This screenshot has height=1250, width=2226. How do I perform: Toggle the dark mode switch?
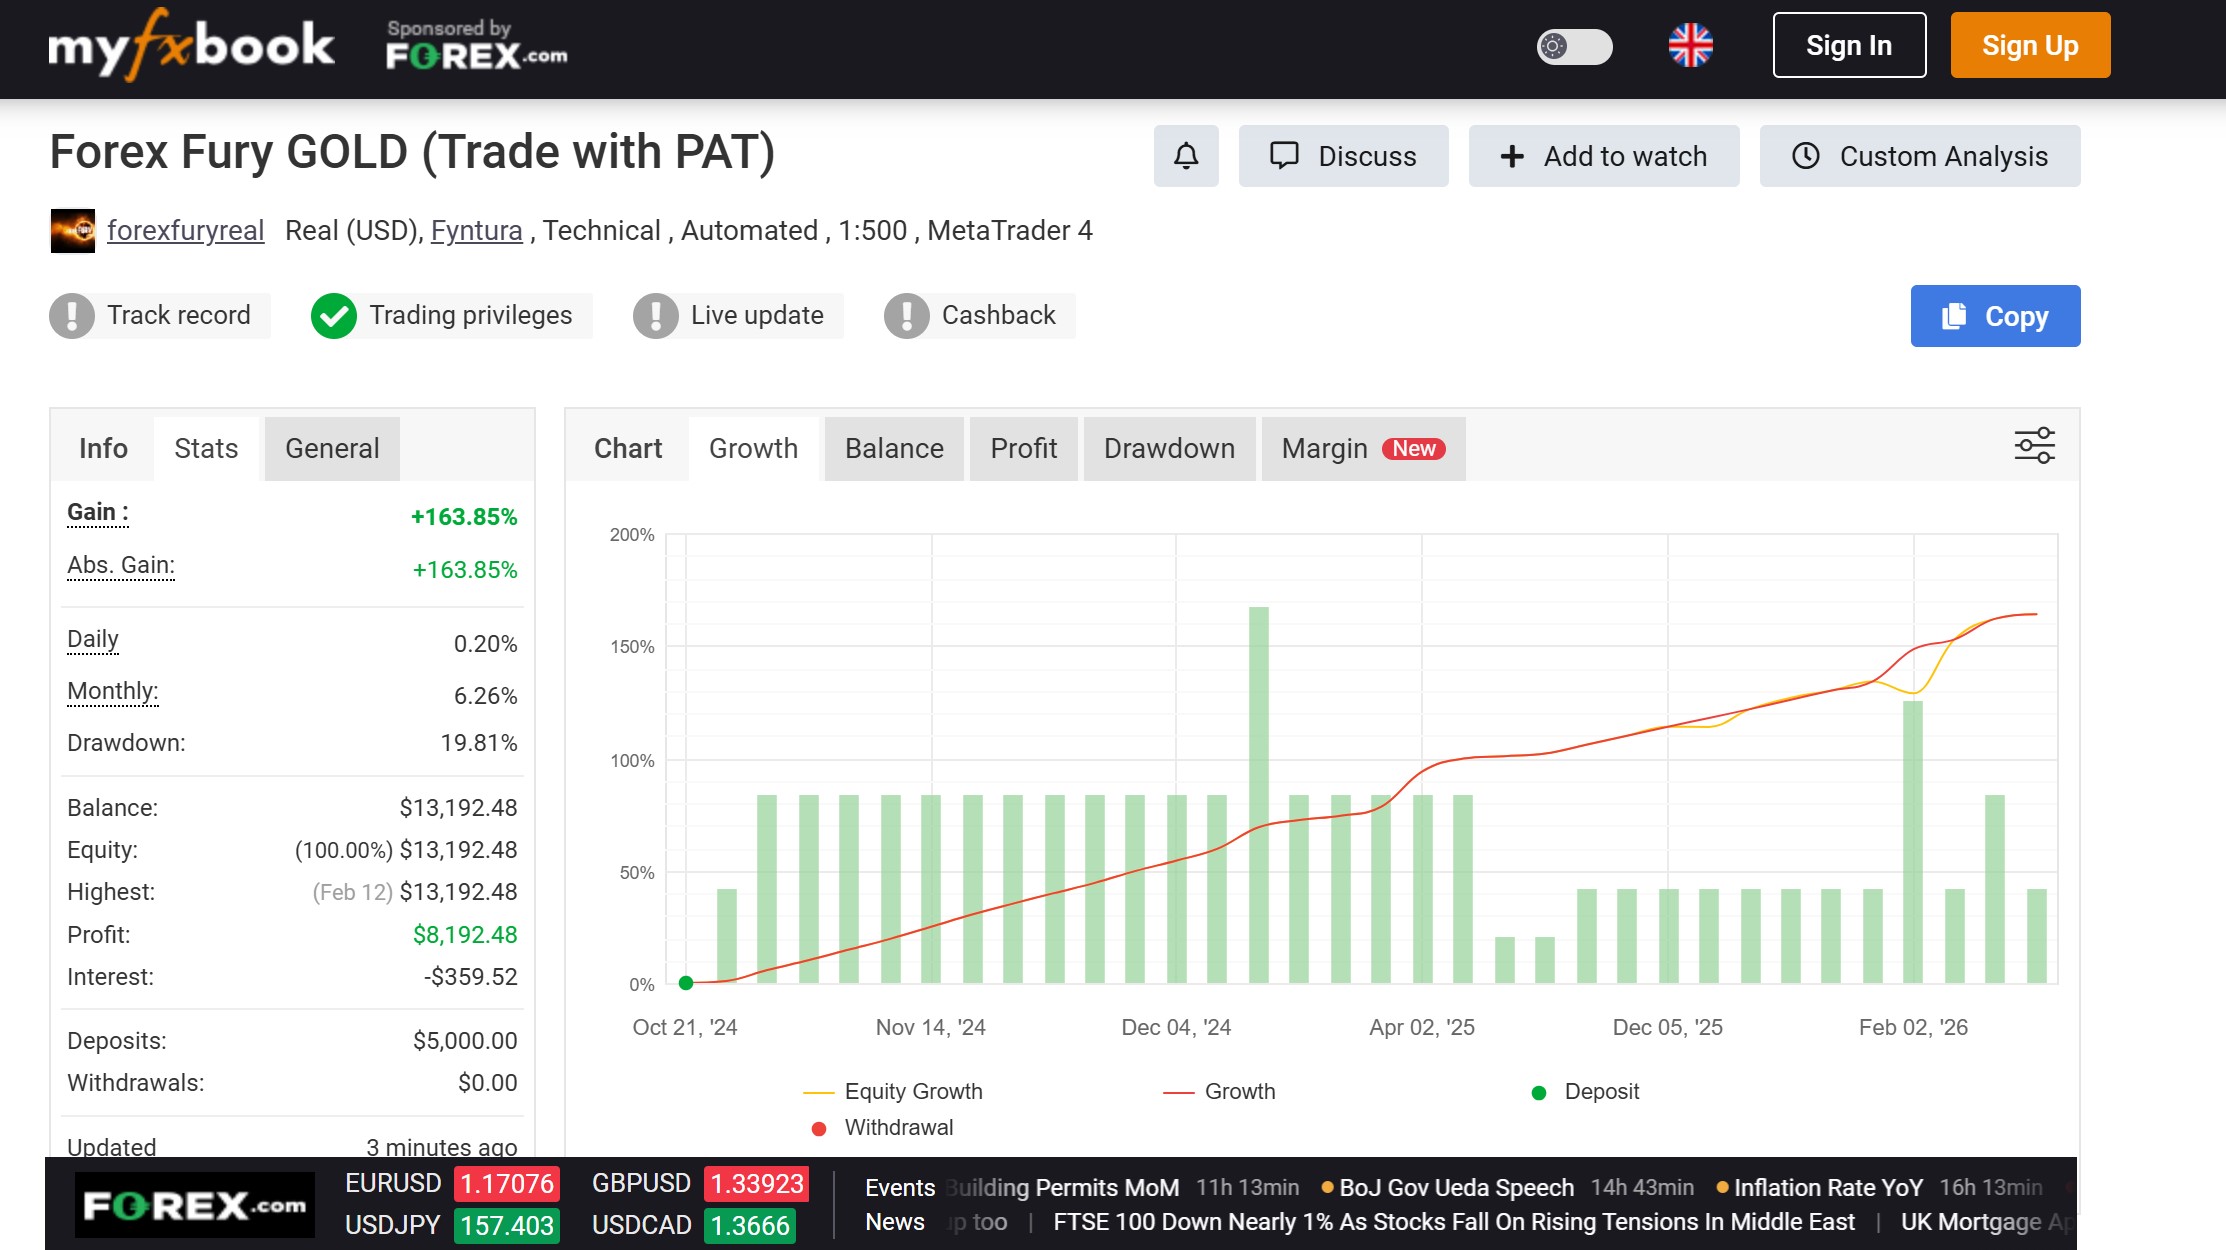(x=1574, y=46)
